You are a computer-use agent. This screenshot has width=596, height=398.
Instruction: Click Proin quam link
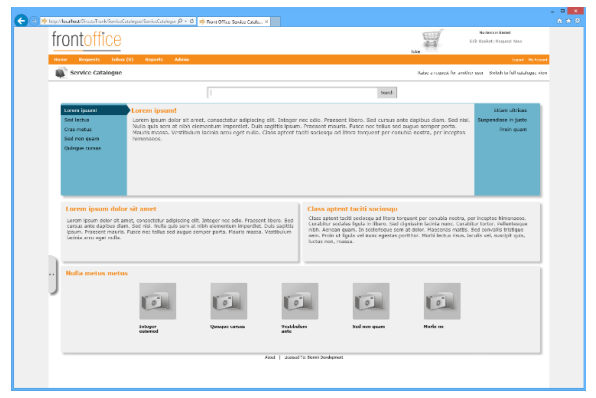(513, 130)
